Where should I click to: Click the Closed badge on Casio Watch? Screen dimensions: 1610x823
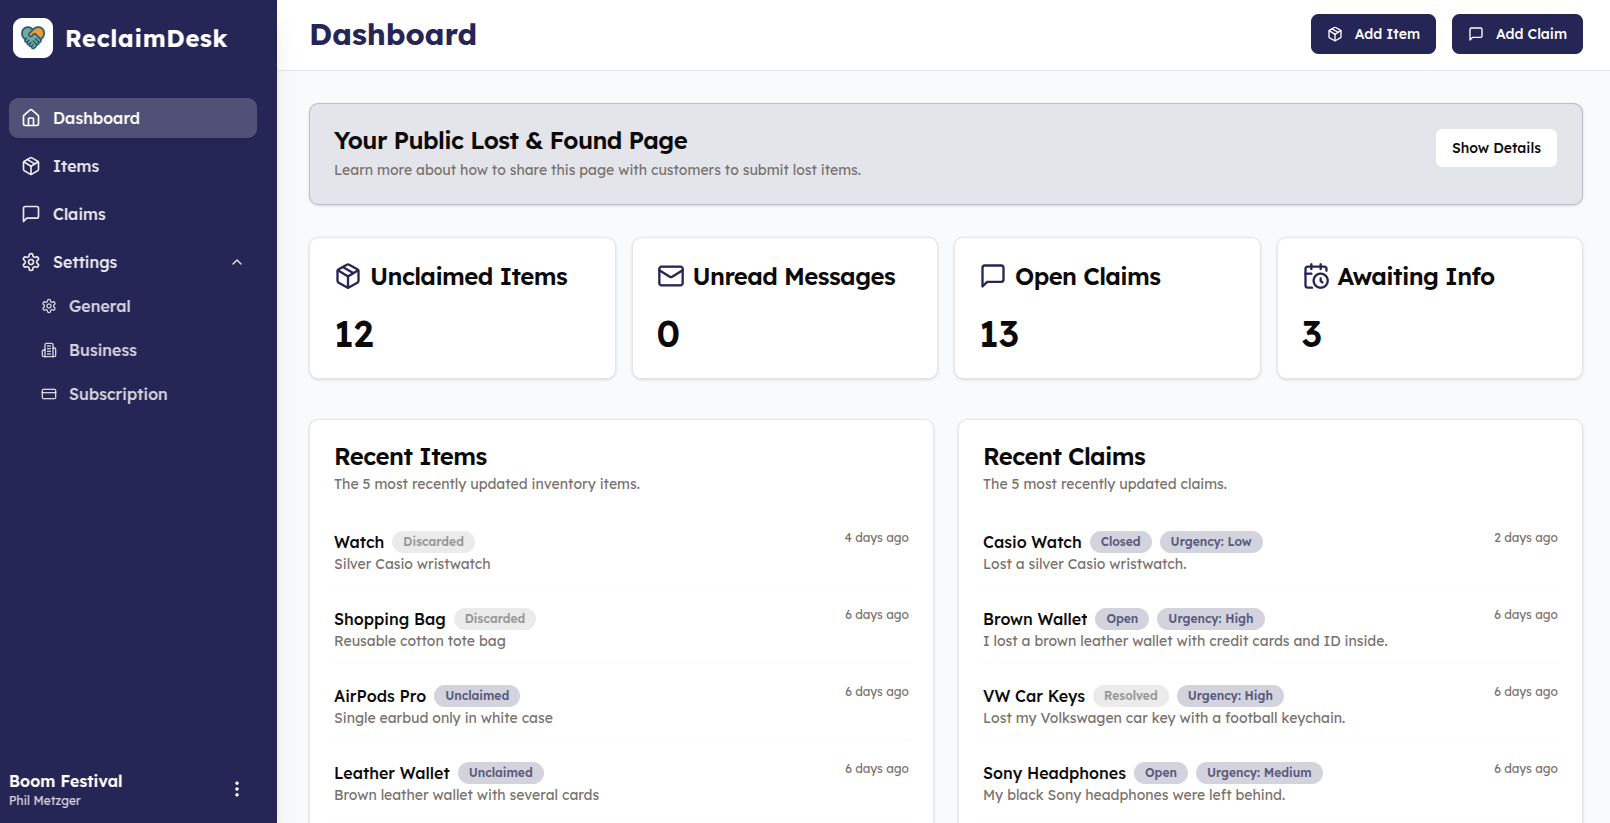click(x=1121, y=542)
